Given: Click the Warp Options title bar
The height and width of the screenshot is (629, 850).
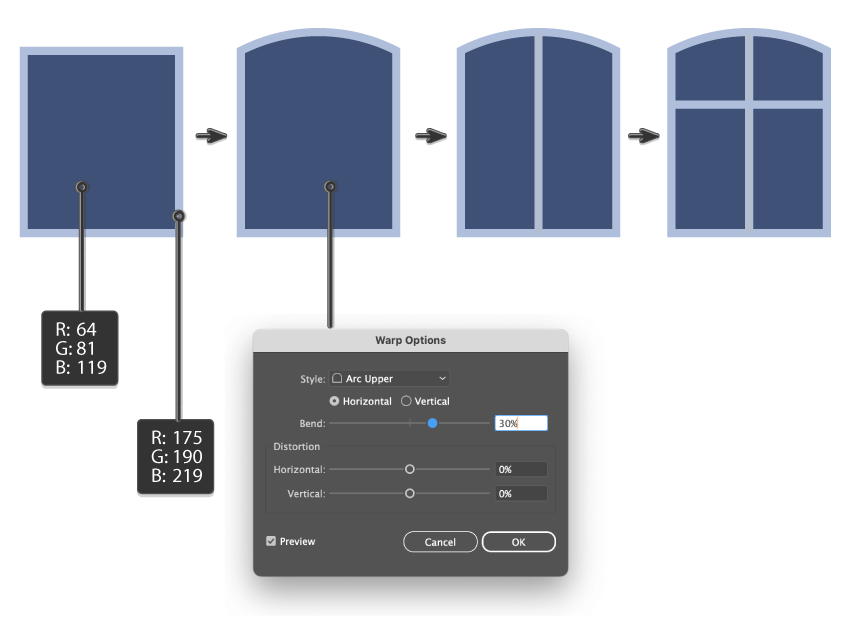Looking at the screenshot, I should (410, 340).
